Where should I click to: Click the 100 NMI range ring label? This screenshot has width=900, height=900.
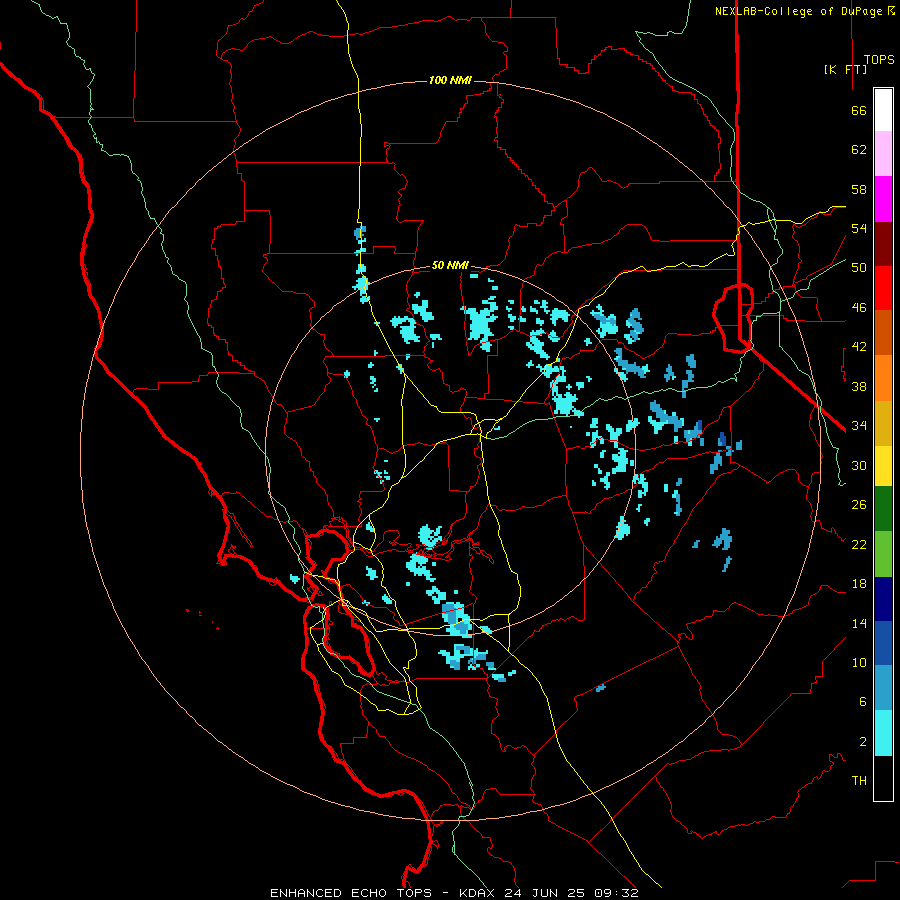tap(450, 80)
